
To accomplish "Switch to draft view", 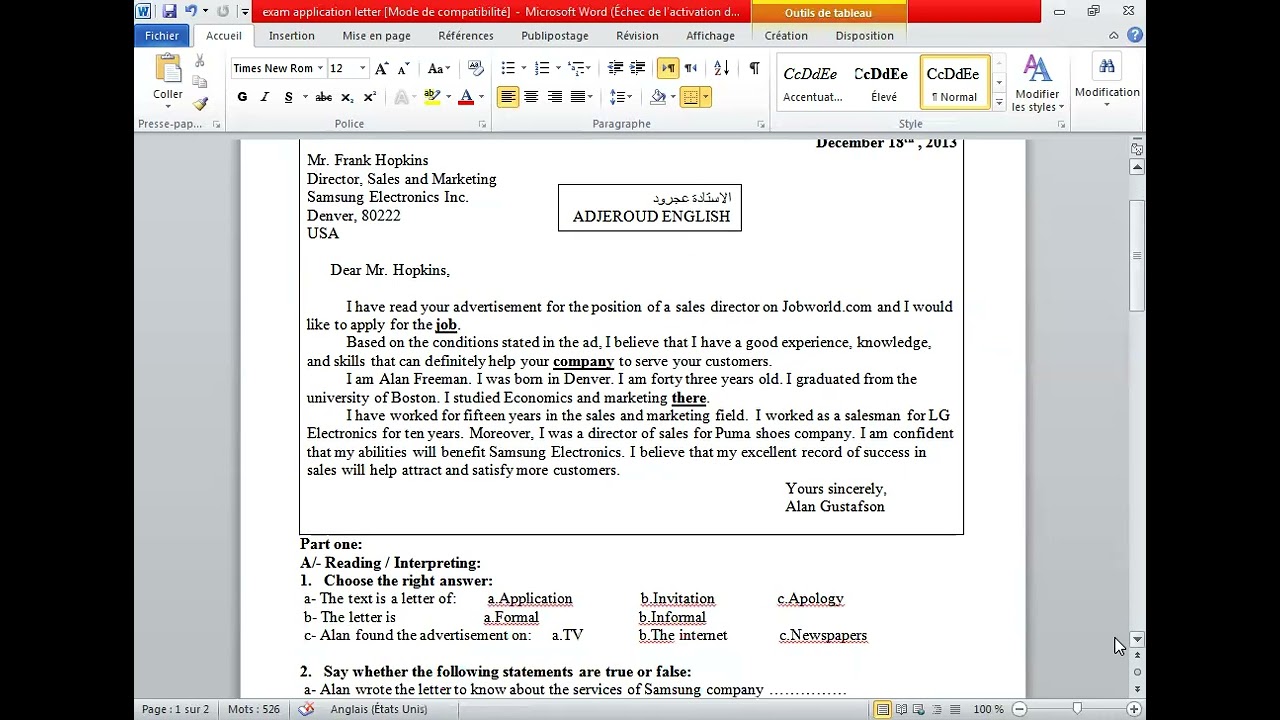I will tap(955, 709).
